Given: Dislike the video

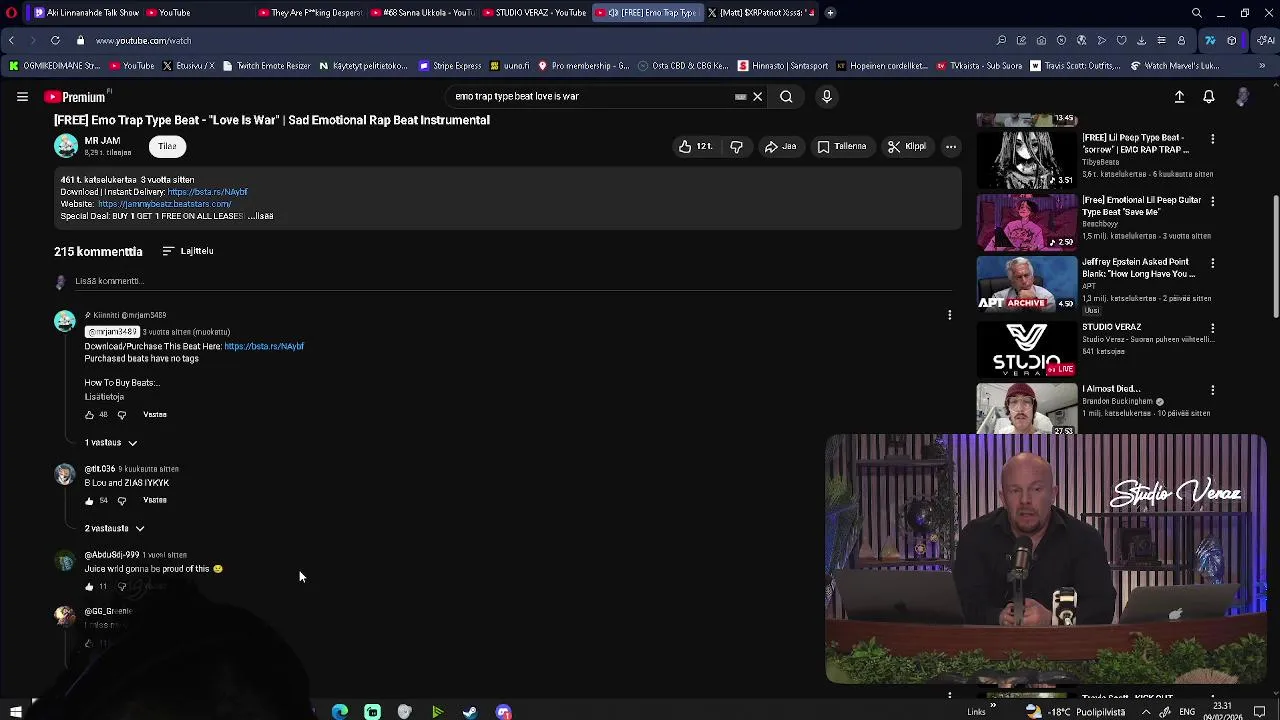Looking at the screenshot, I should [x=736, y=146].
